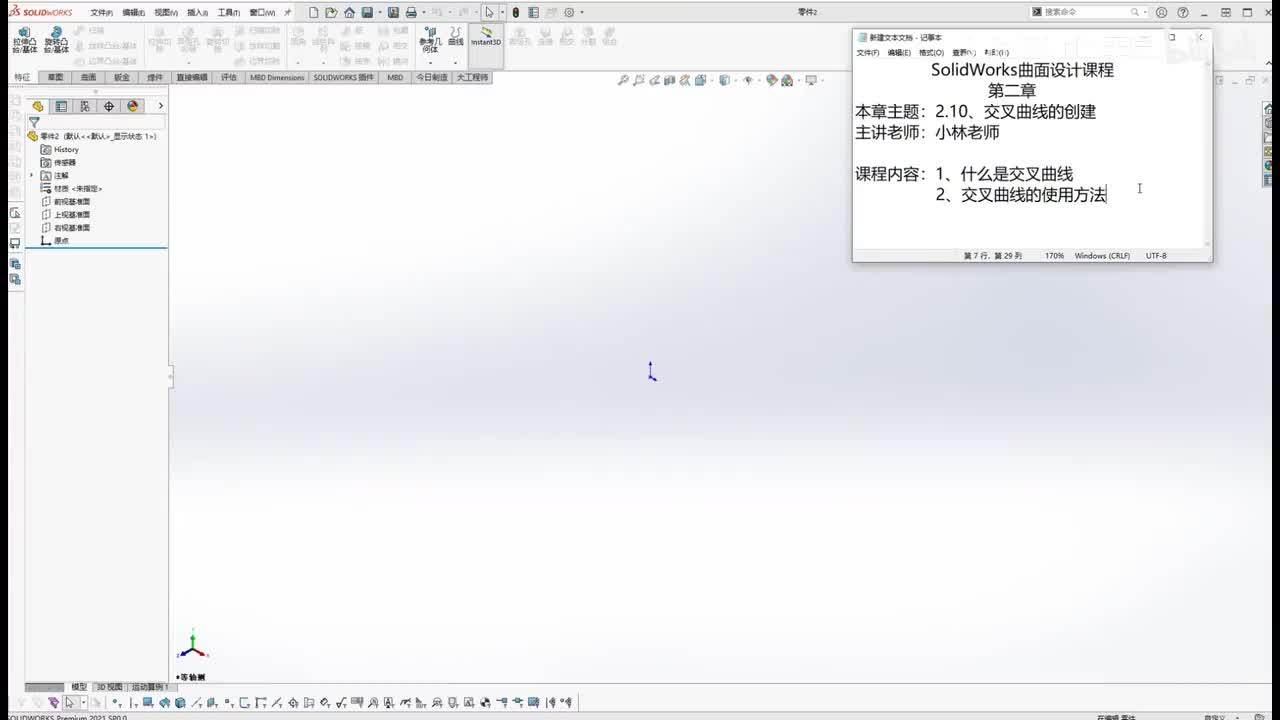Open the 格式(O) menu in Notepad
This screenshot has width=1280, height=720.
point(931,52)
